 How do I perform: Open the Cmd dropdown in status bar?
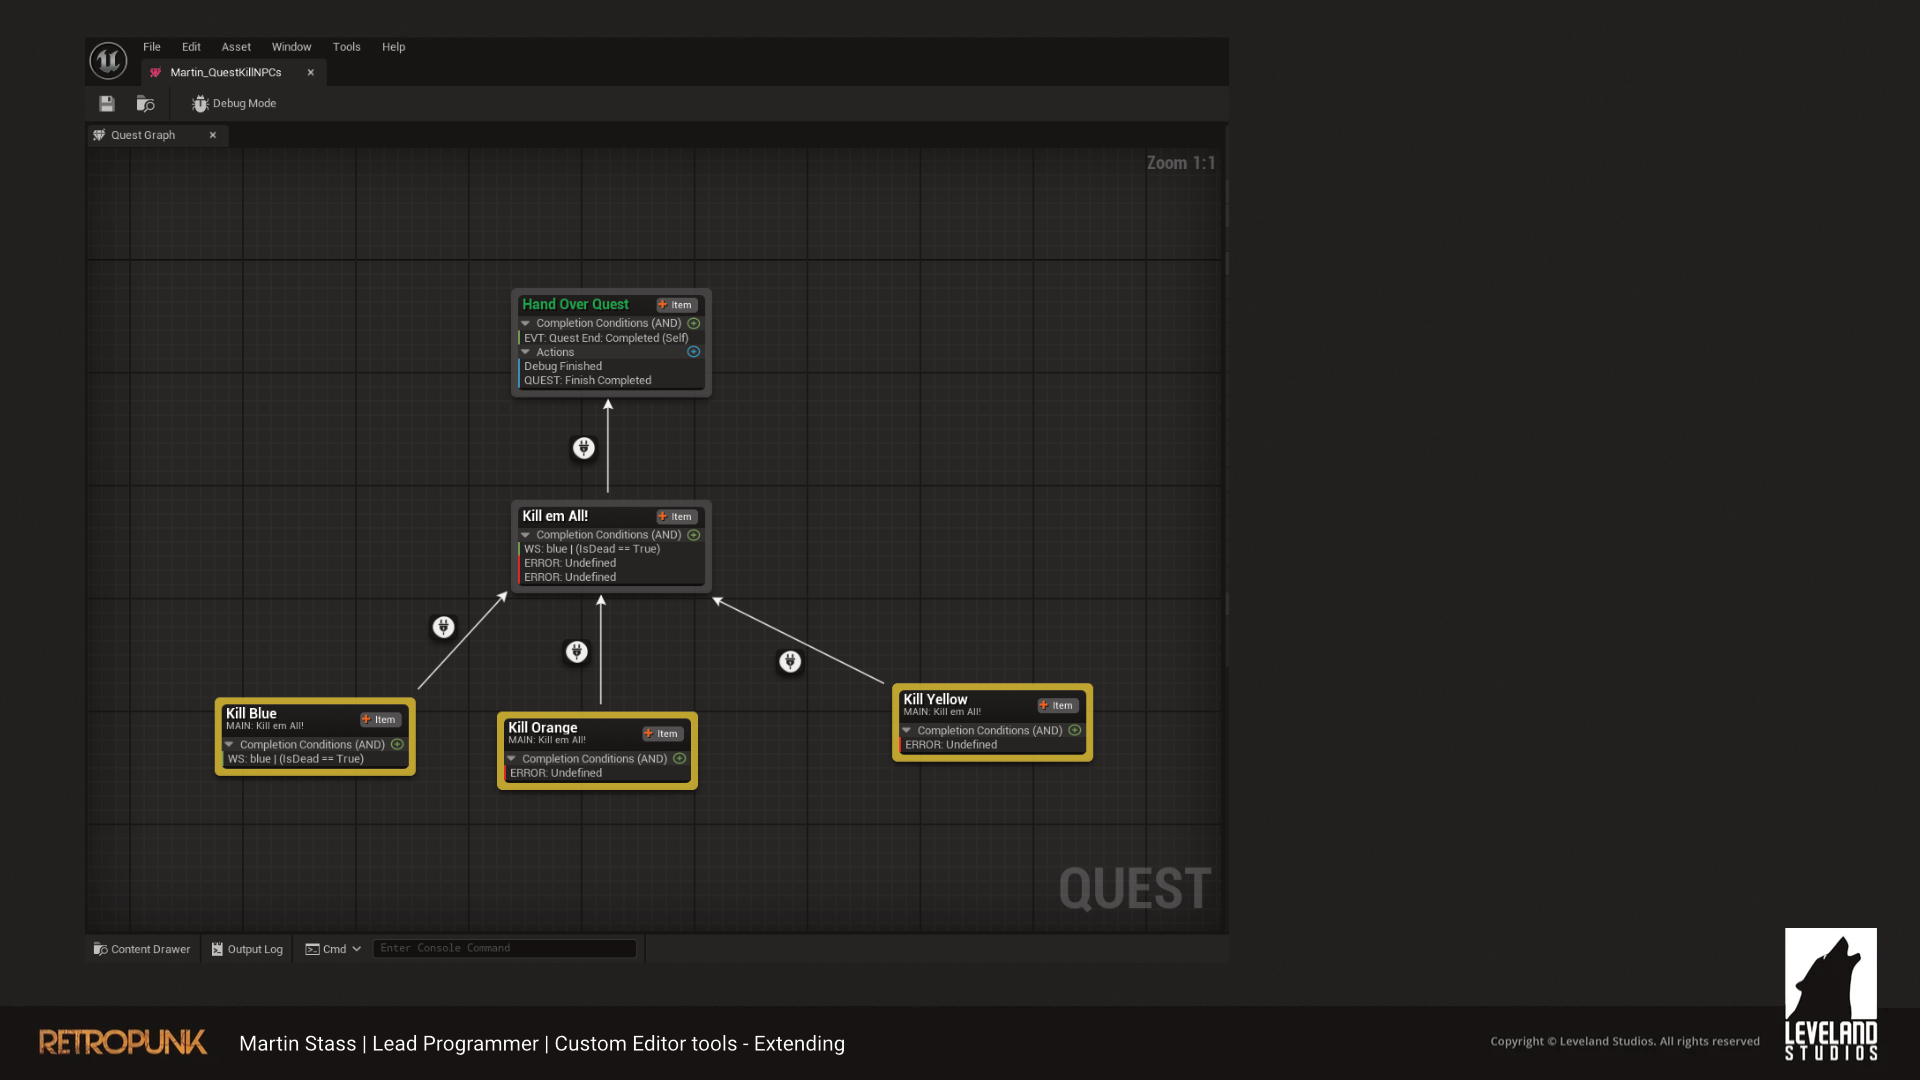click(x=334, y=949)
